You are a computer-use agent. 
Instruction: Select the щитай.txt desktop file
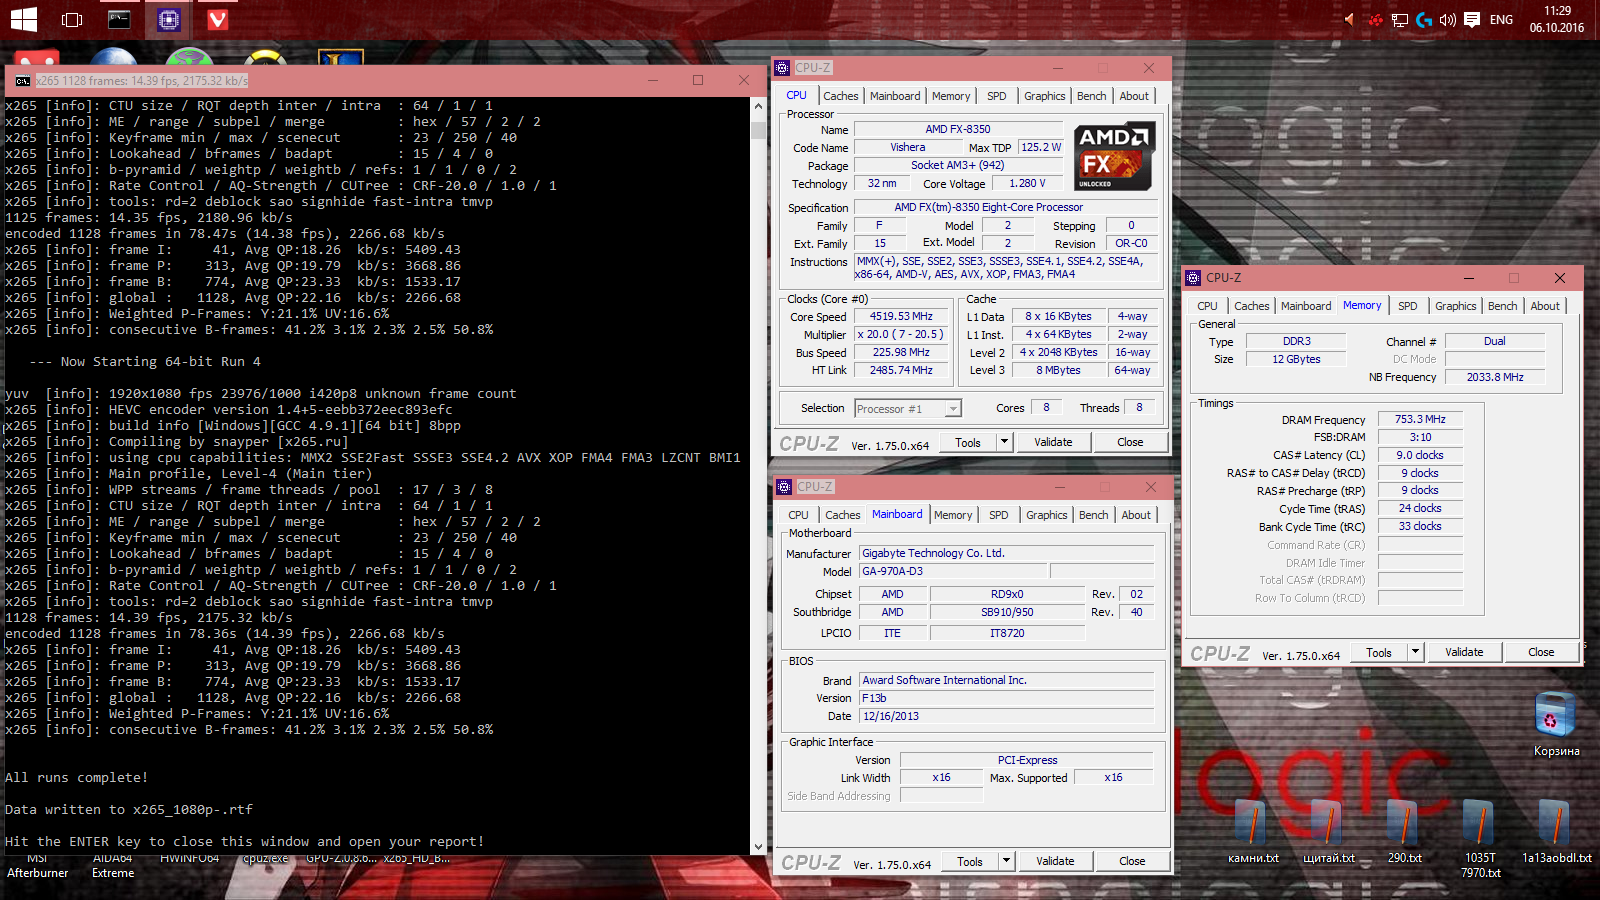(x=1329, y=832)
